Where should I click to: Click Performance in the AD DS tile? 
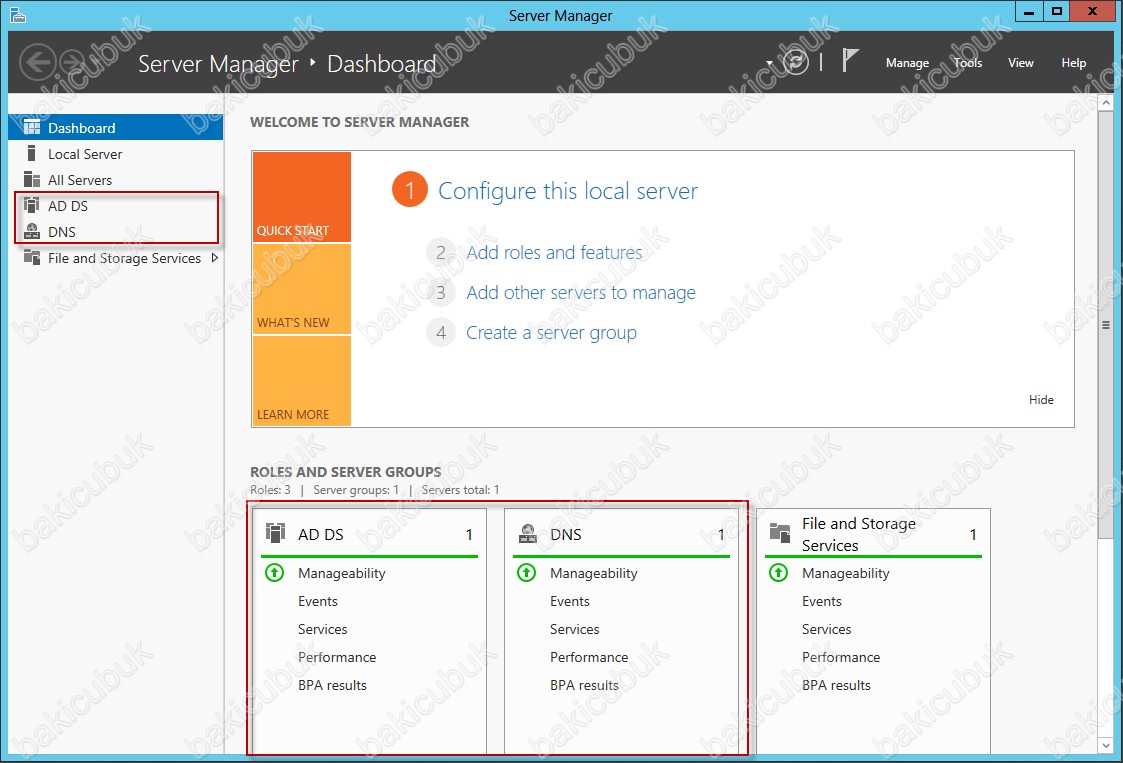pyautogui.click(x=337, y=657)
